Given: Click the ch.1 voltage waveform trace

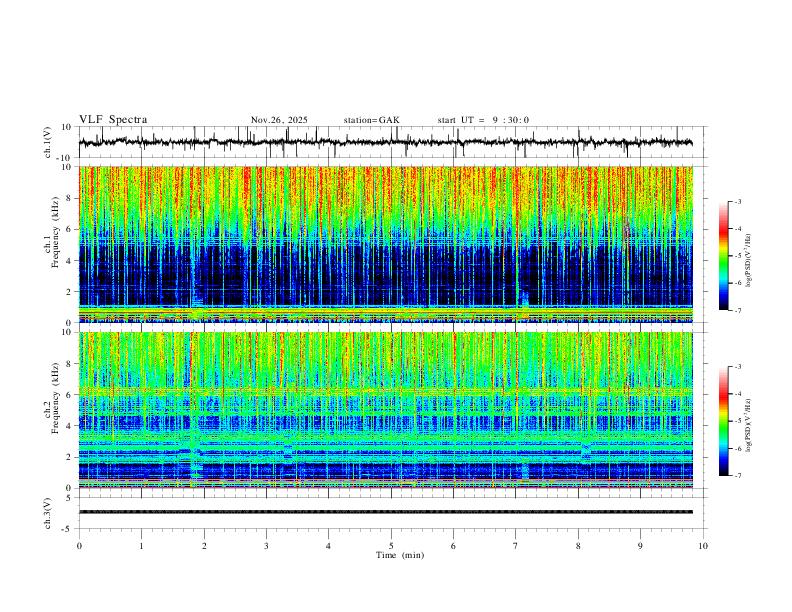Looking at the screenshot, I should [385, 142].
